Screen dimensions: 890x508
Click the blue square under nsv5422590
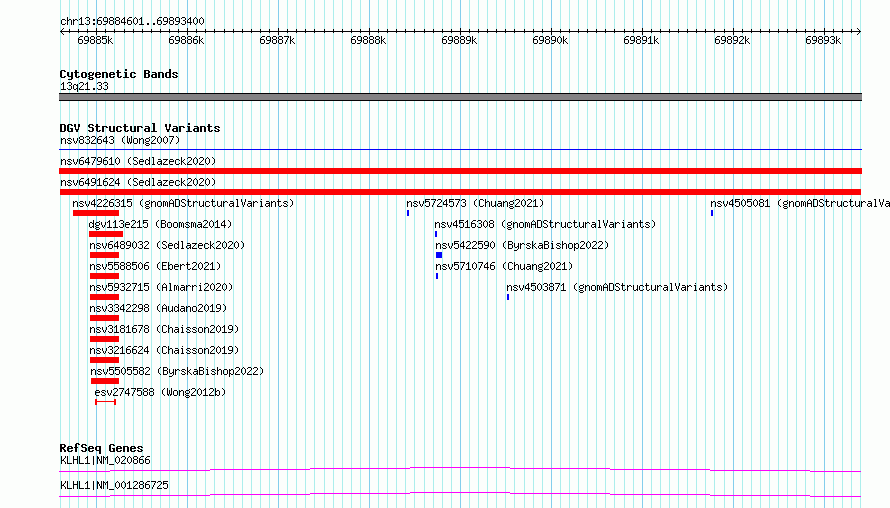[x=439, y=255]
